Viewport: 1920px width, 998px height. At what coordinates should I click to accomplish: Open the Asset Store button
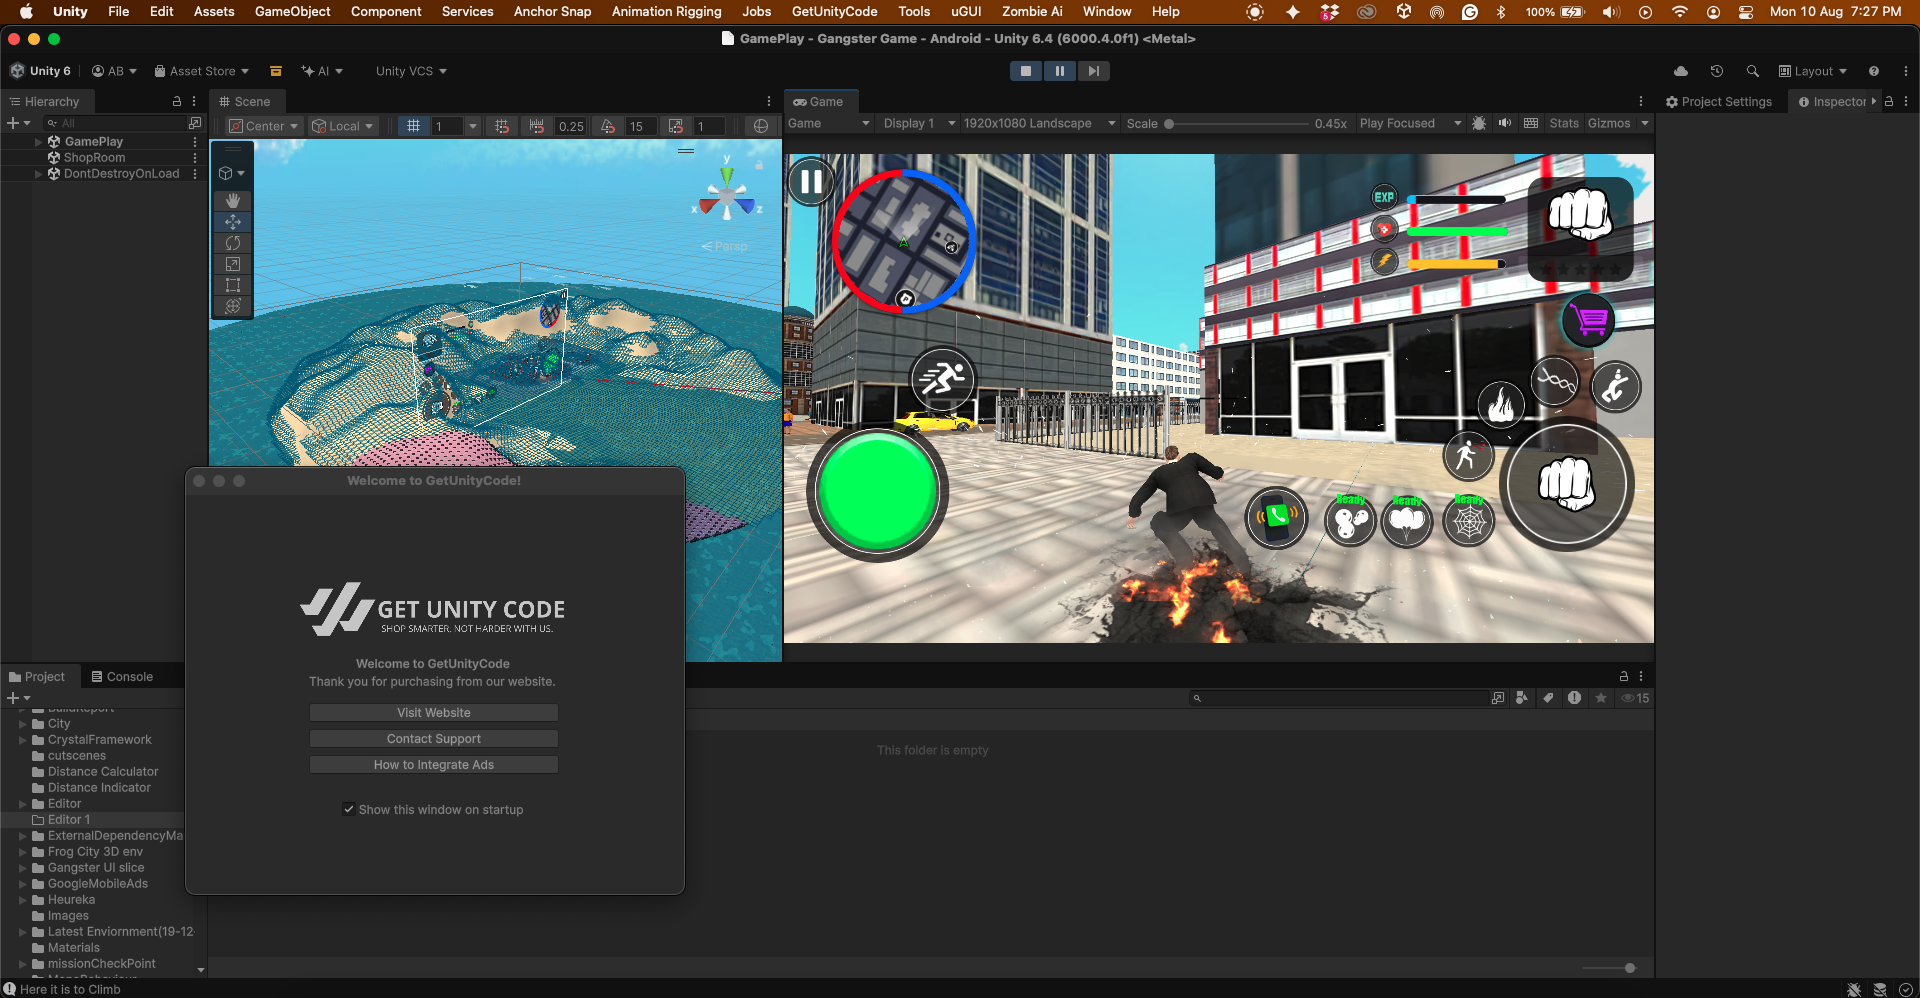coord(201,71)
